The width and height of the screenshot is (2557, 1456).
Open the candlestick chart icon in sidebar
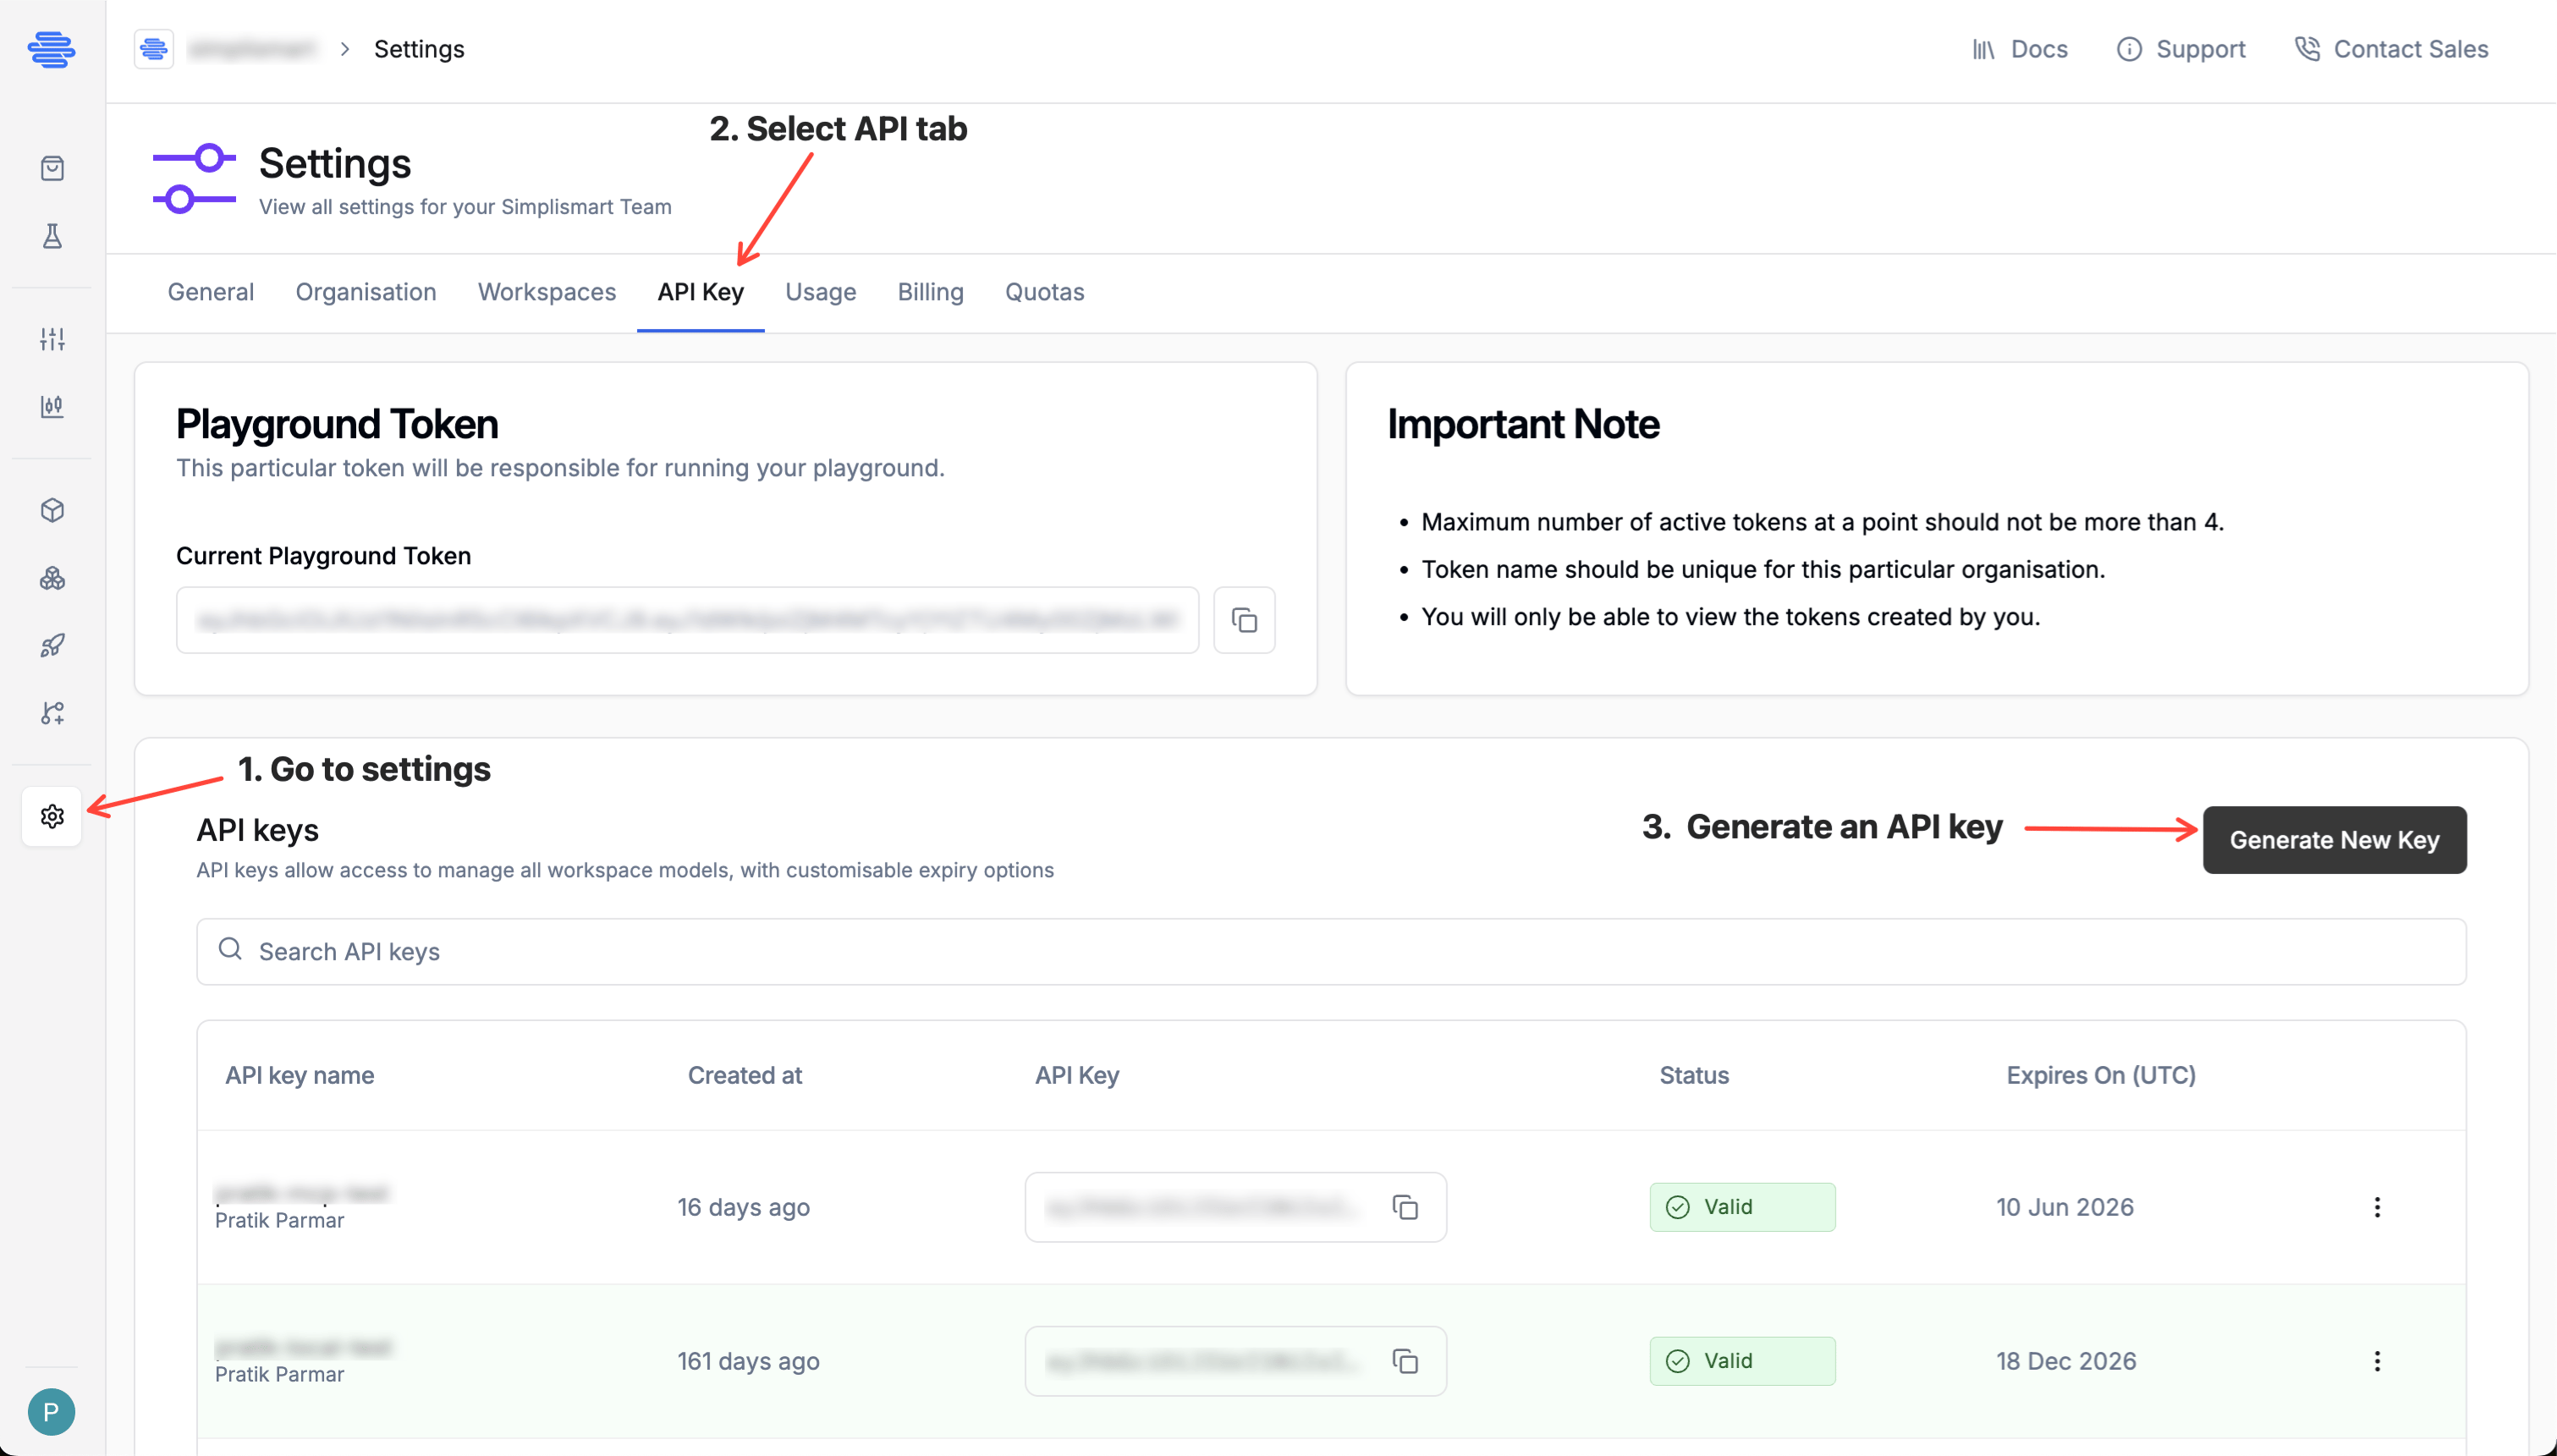(52, 406)
